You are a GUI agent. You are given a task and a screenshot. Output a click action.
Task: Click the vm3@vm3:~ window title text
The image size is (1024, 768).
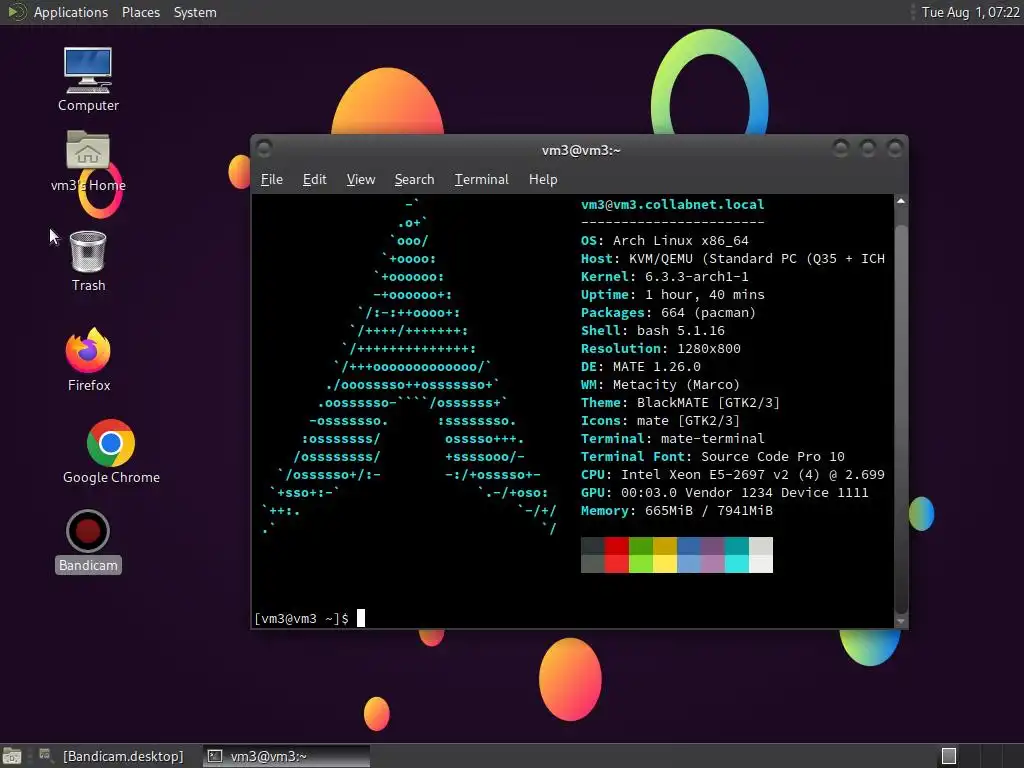point(581,150)
